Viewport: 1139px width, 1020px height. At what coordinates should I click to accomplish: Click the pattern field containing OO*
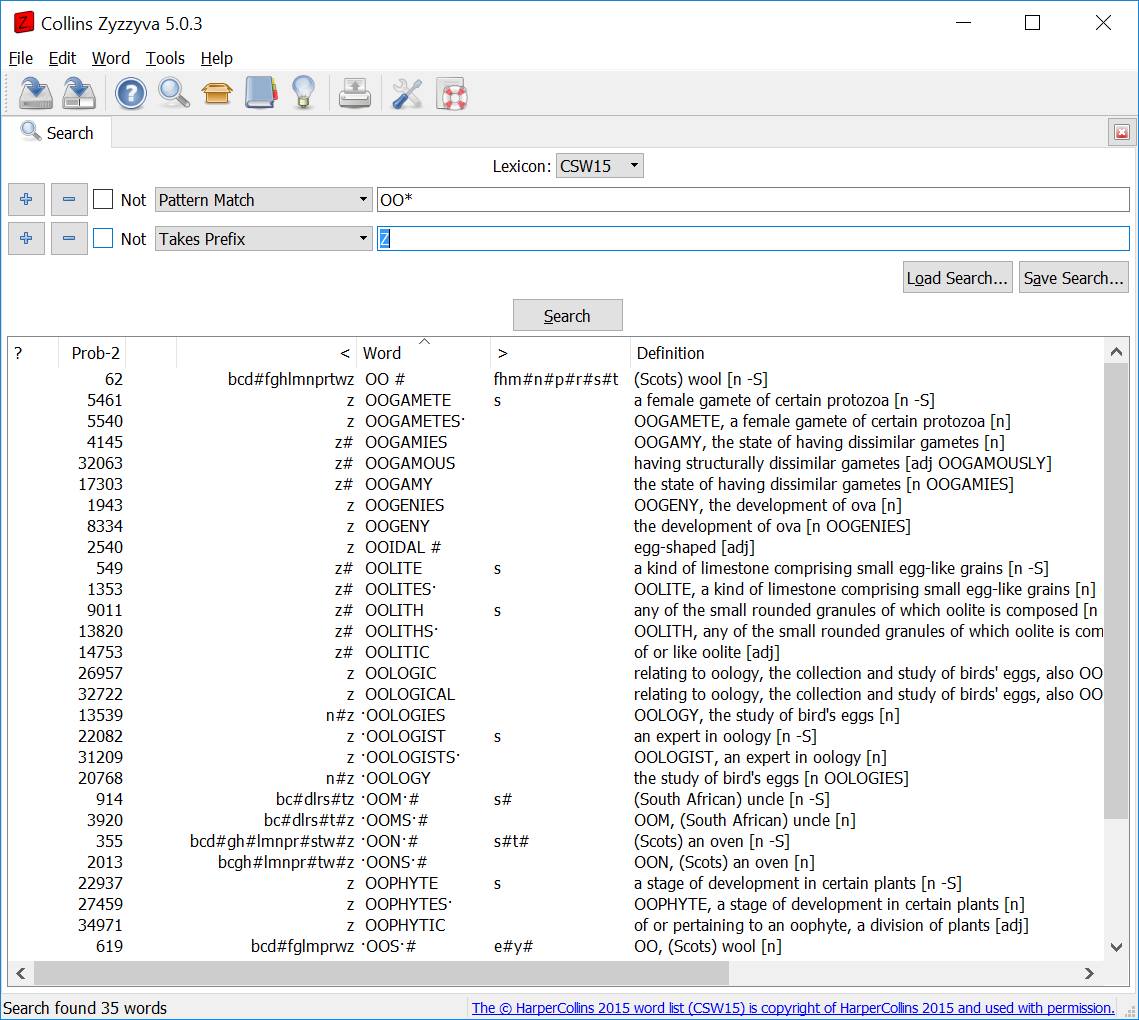[x=753, y=200]
